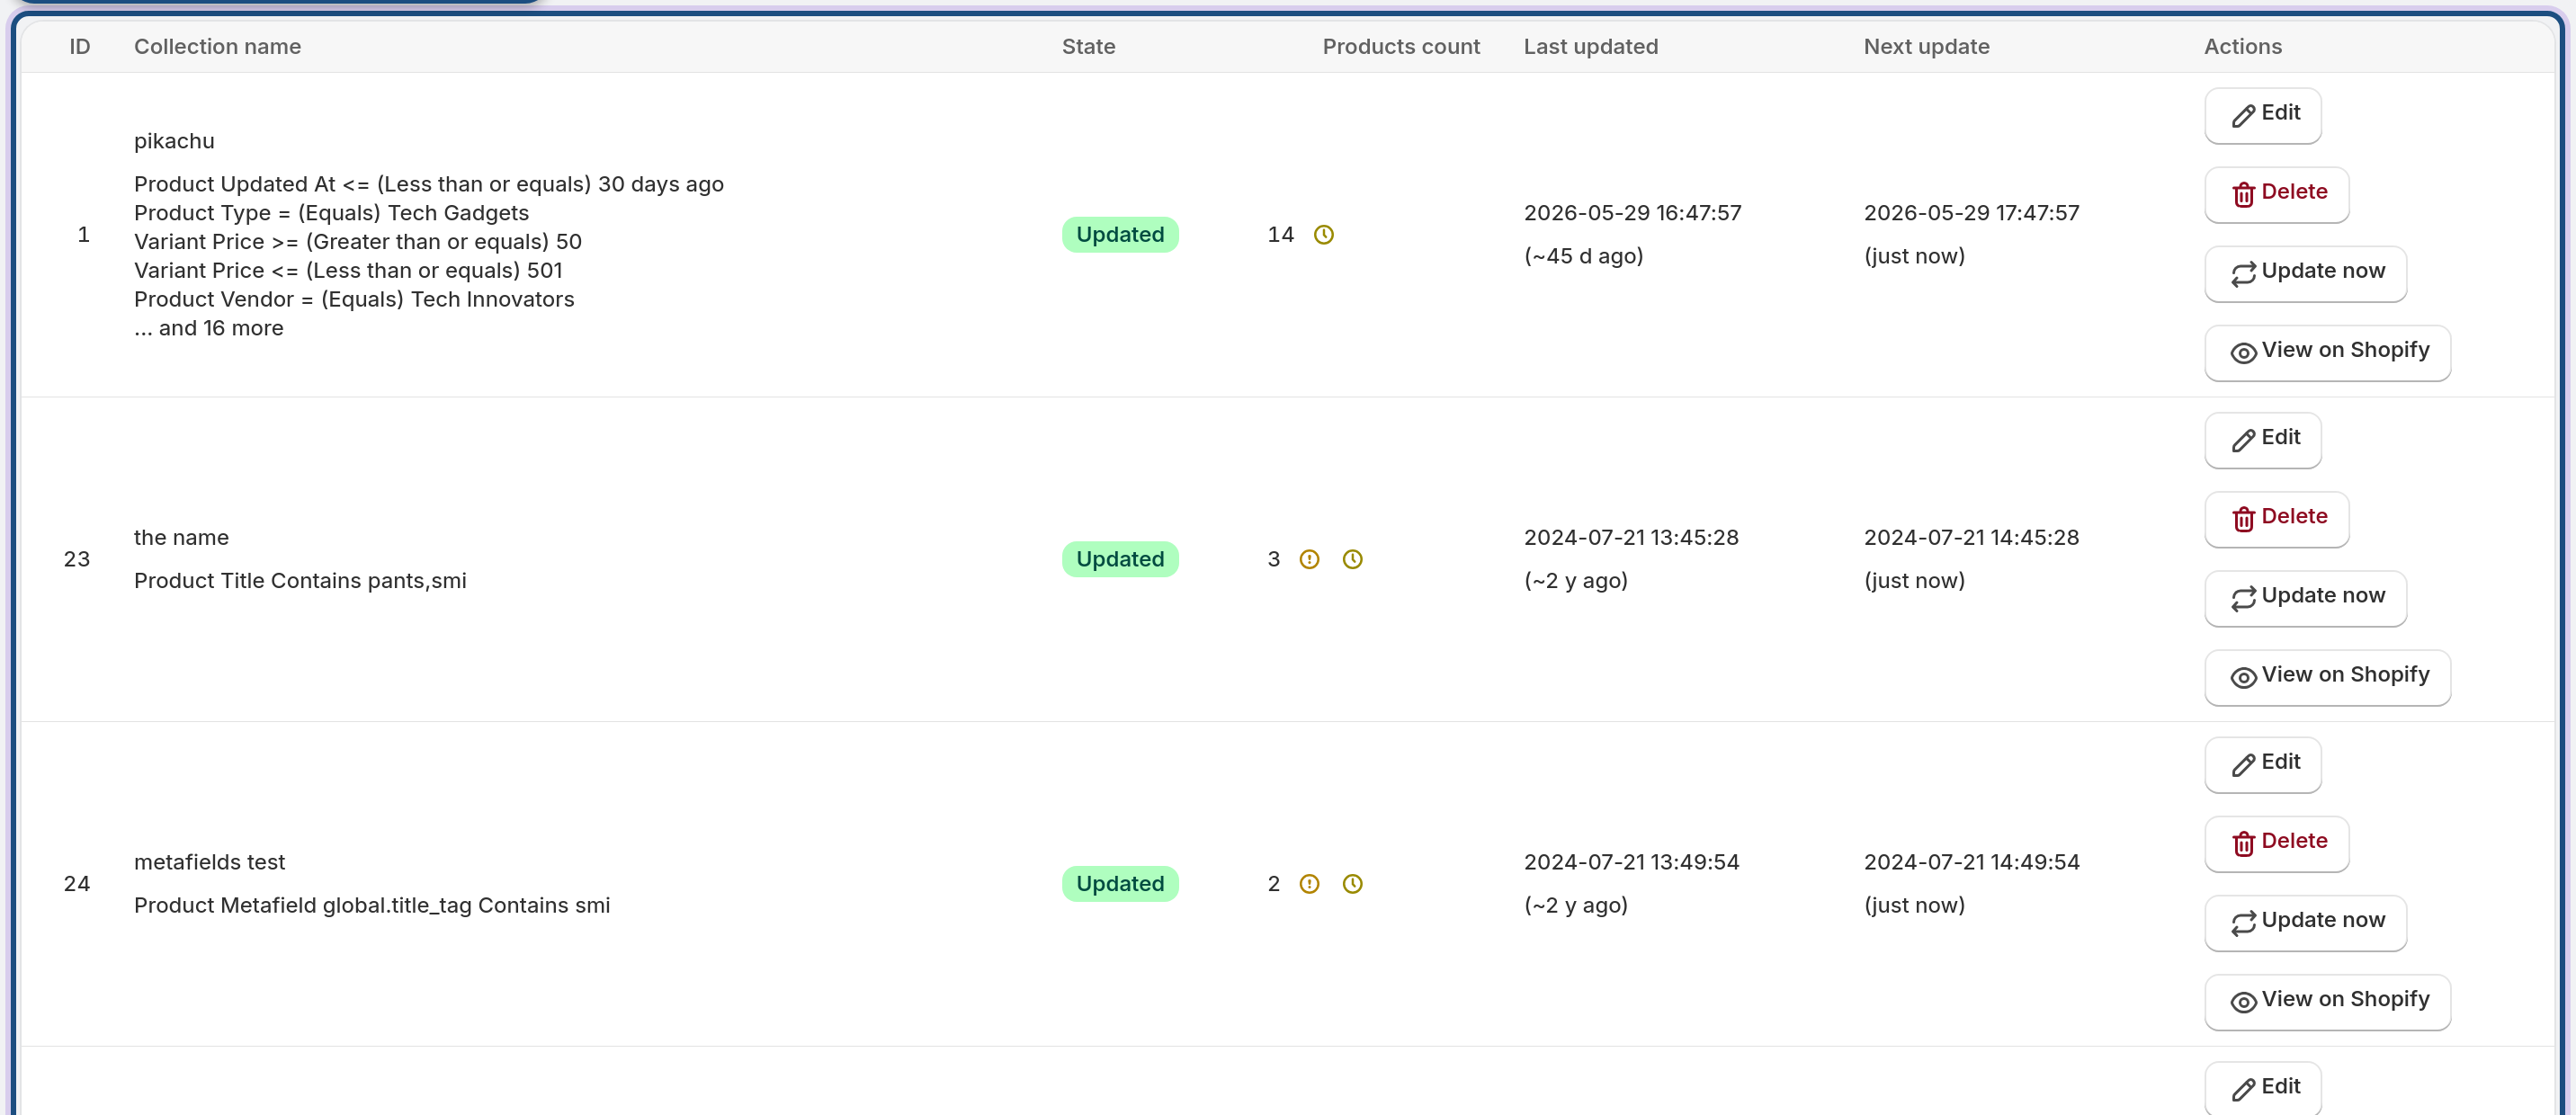Click the Updated badge in metafields test row

pyautogui.click(x=1120, y=884)
